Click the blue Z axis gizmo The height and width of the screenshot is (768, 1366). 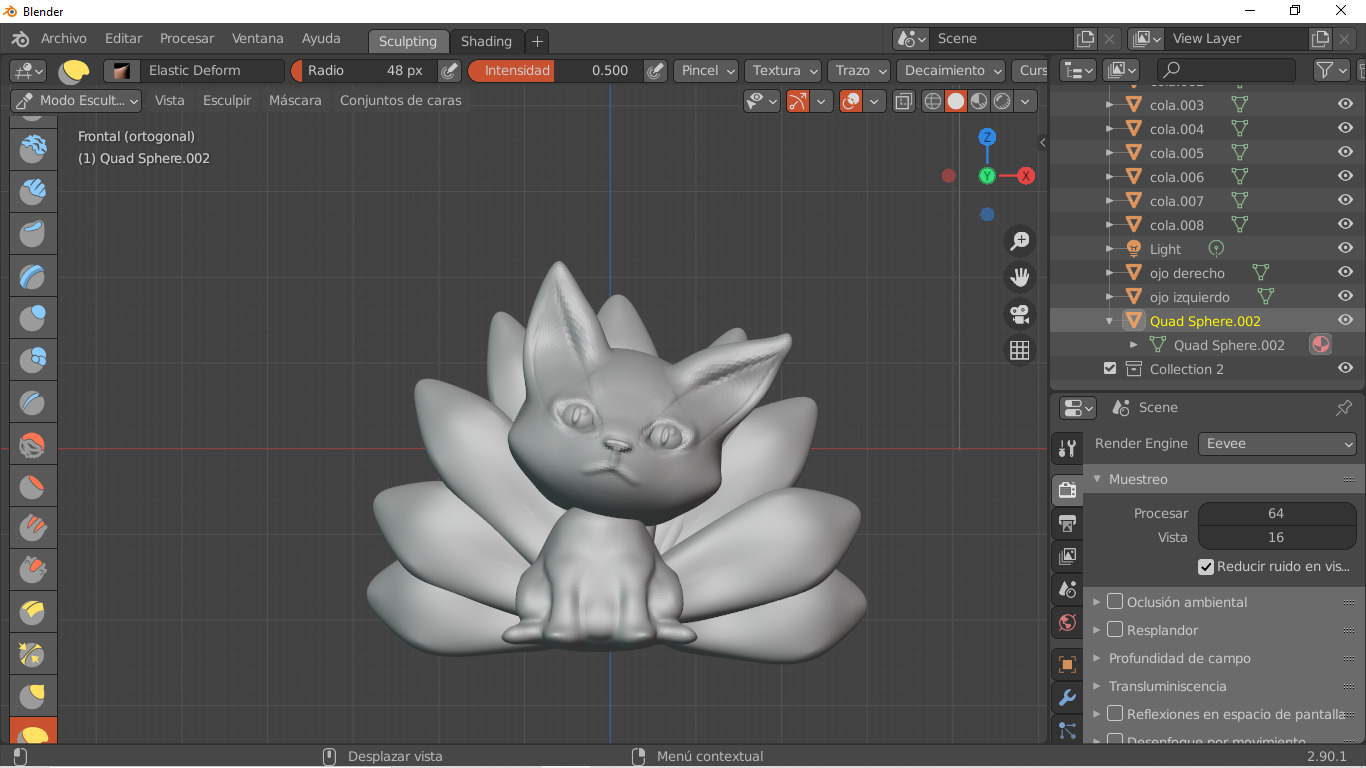pos(987,137)
